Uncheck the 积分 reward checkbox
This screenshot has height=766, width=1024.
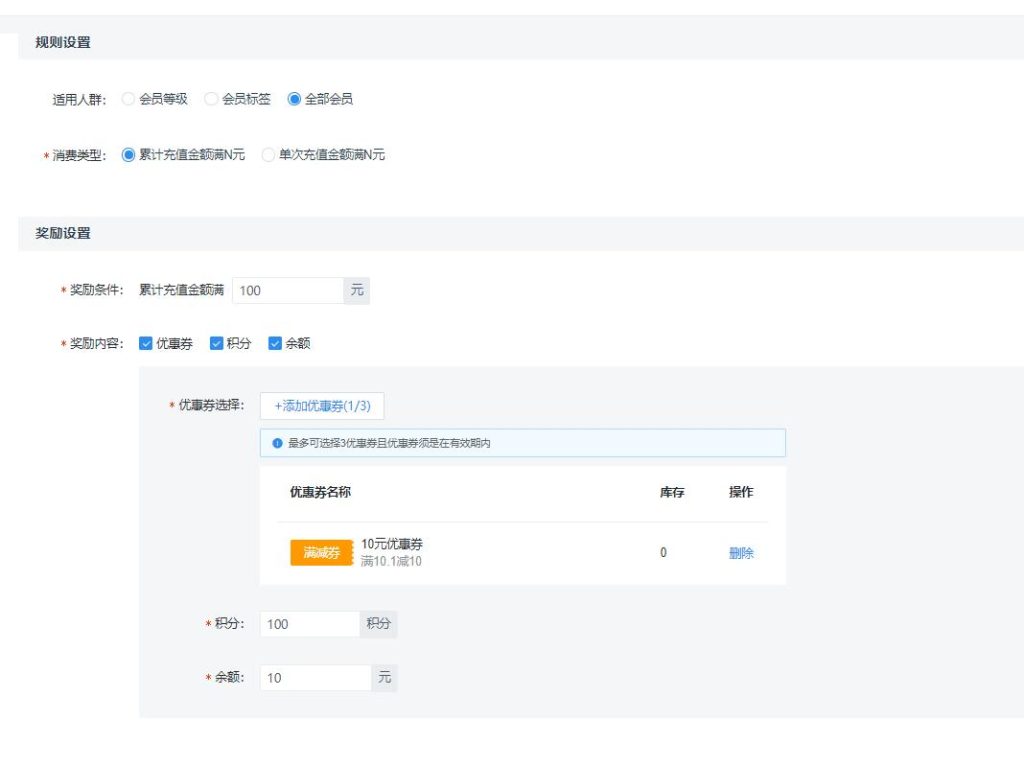coord(217,342)
